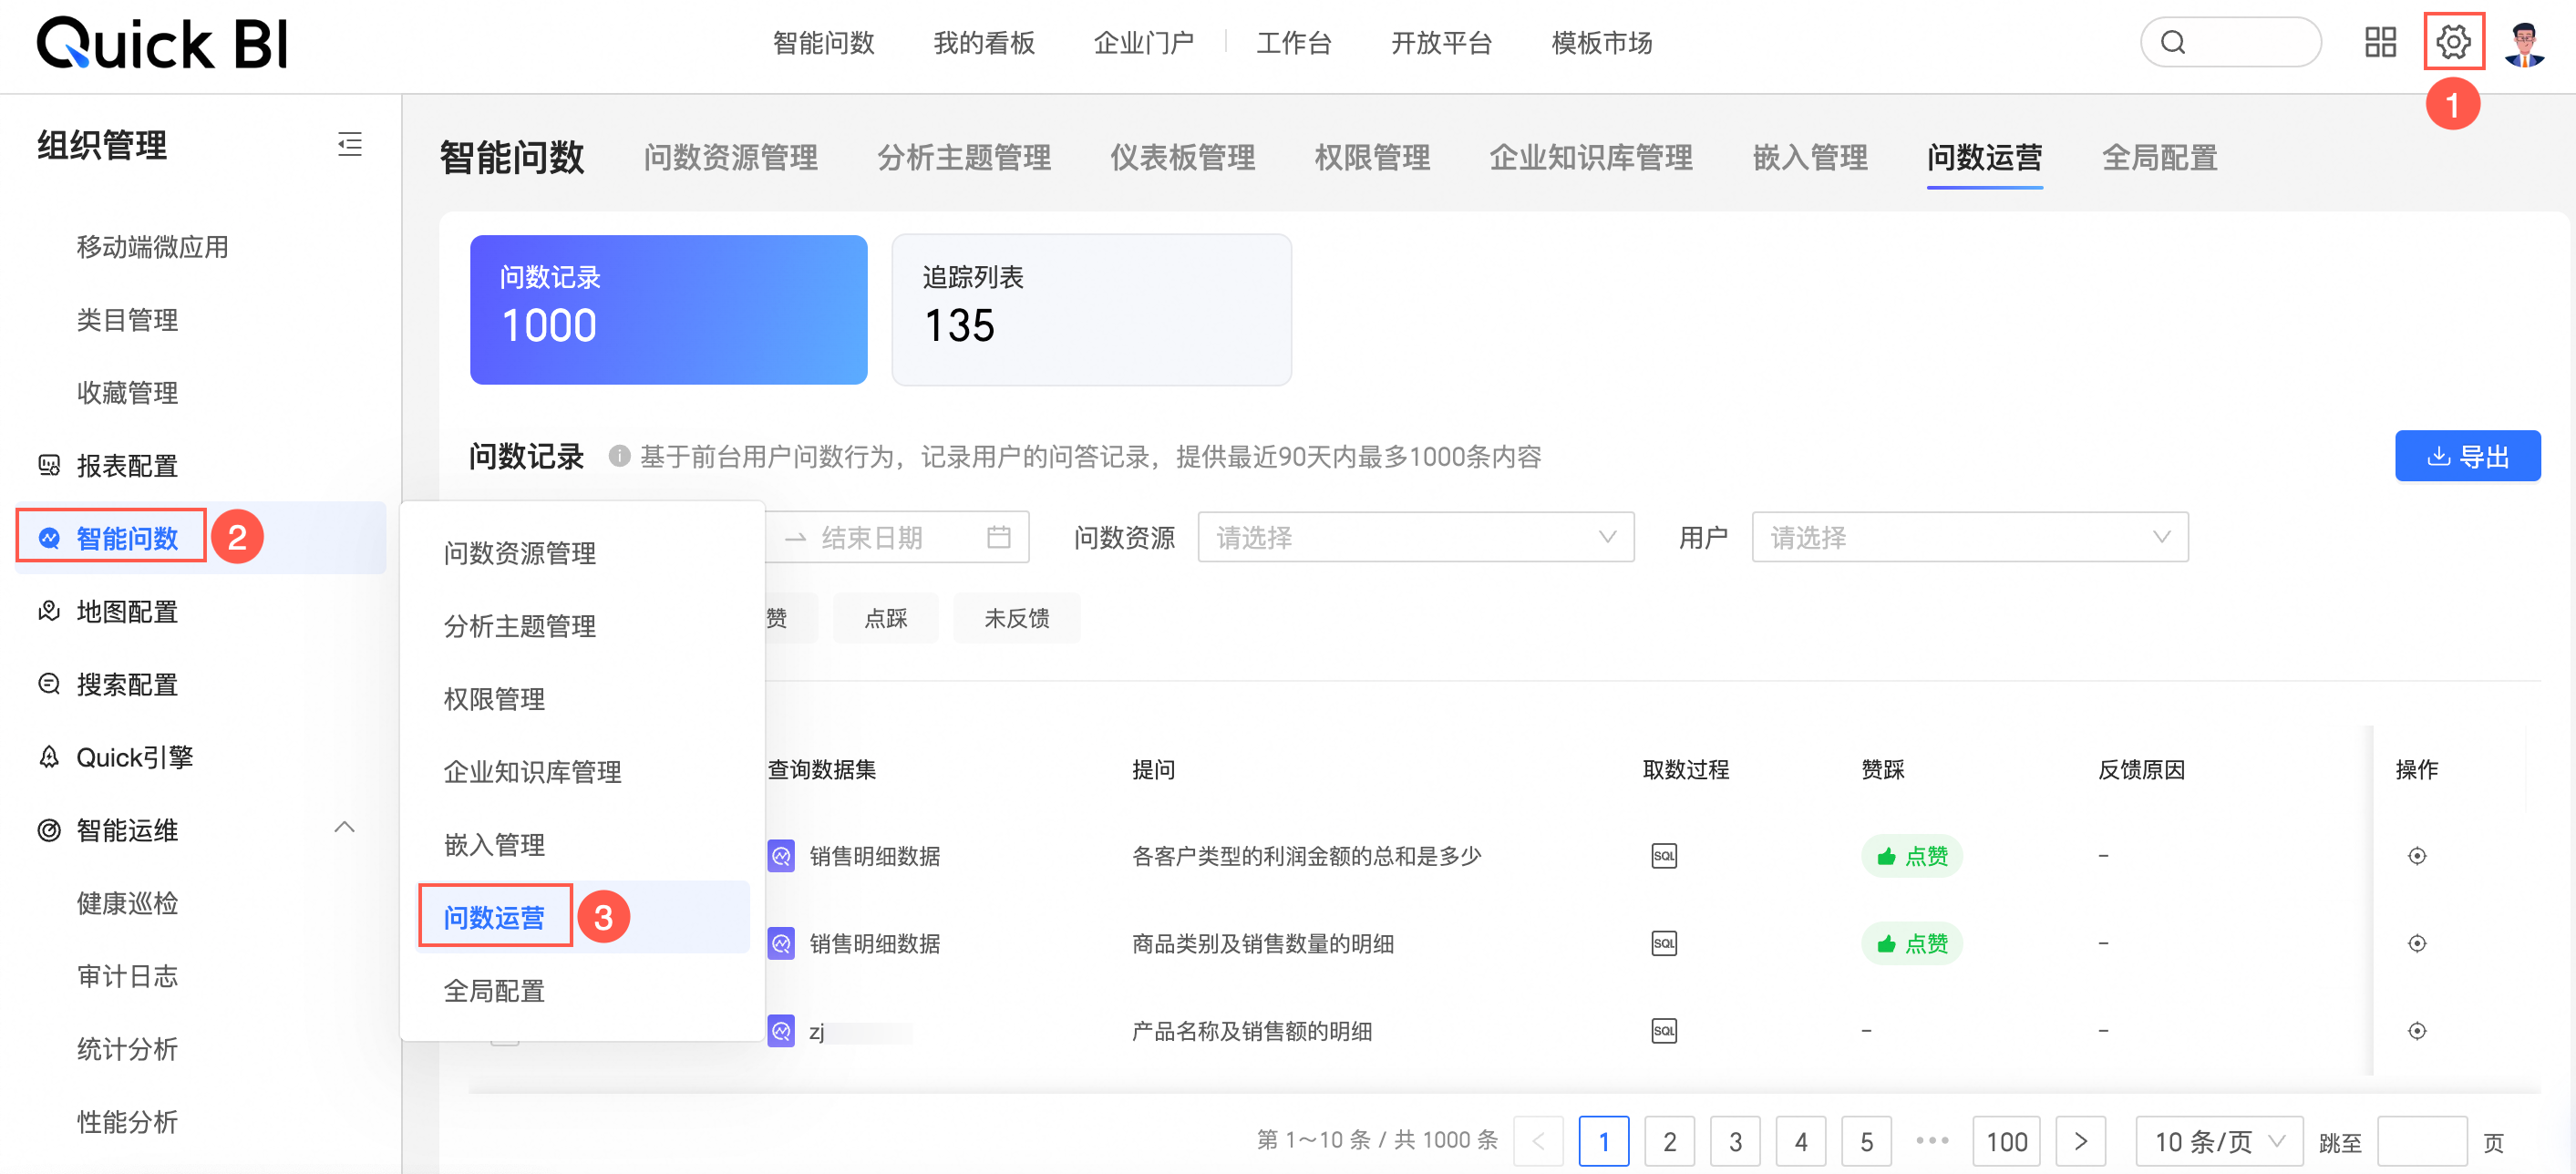Click the 跳至 page number field
This screenshot has height=1174, width=2576.
click(2421, 1141)
